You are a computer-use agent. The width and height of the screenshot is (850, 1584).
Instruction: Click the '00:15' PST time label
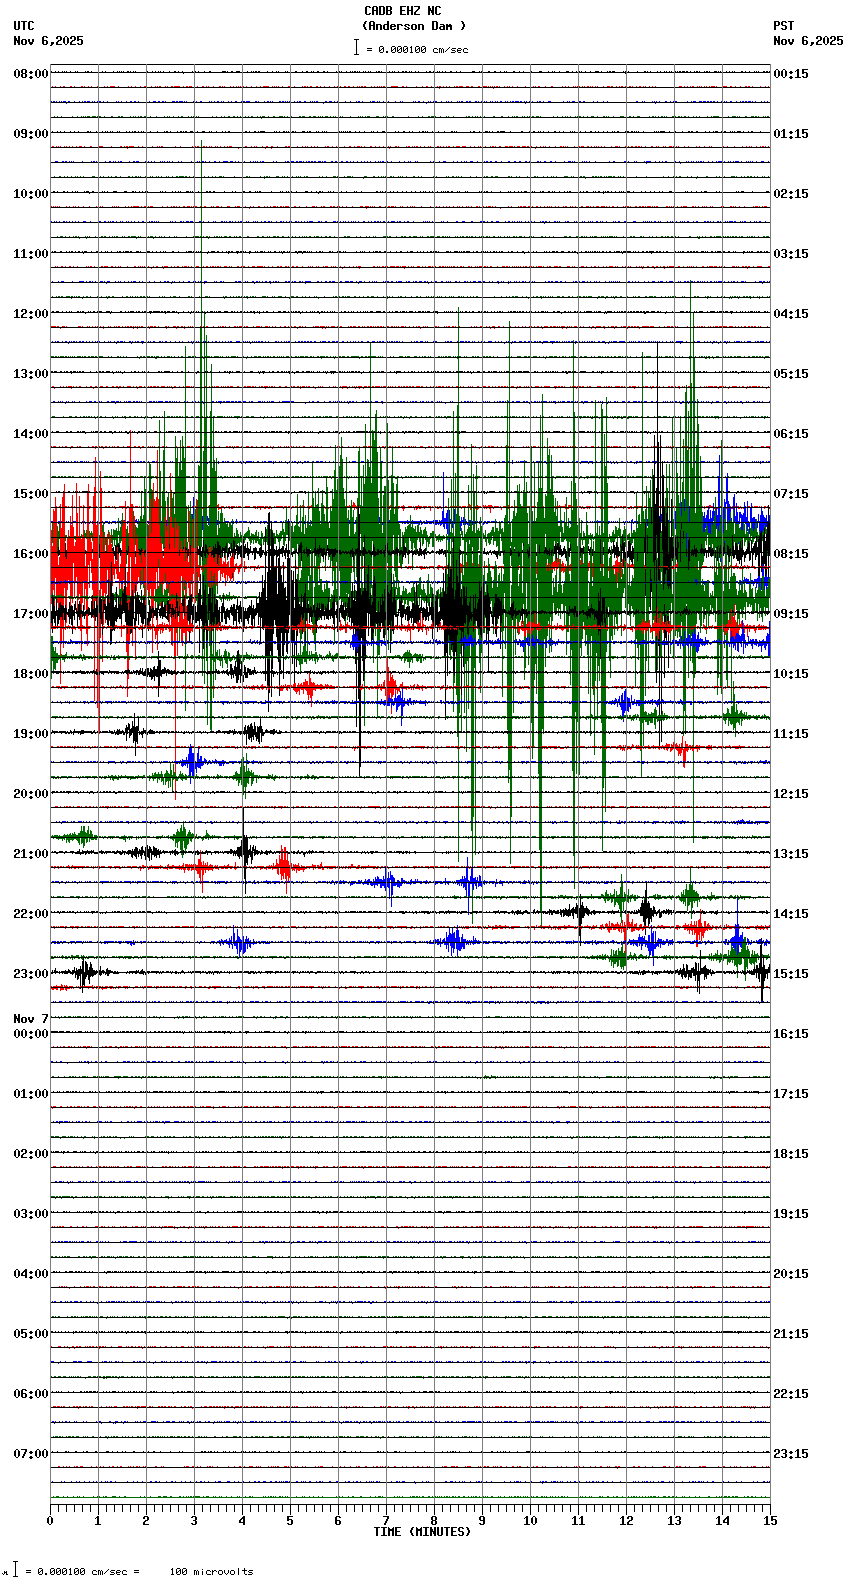[x=791, y=74]
